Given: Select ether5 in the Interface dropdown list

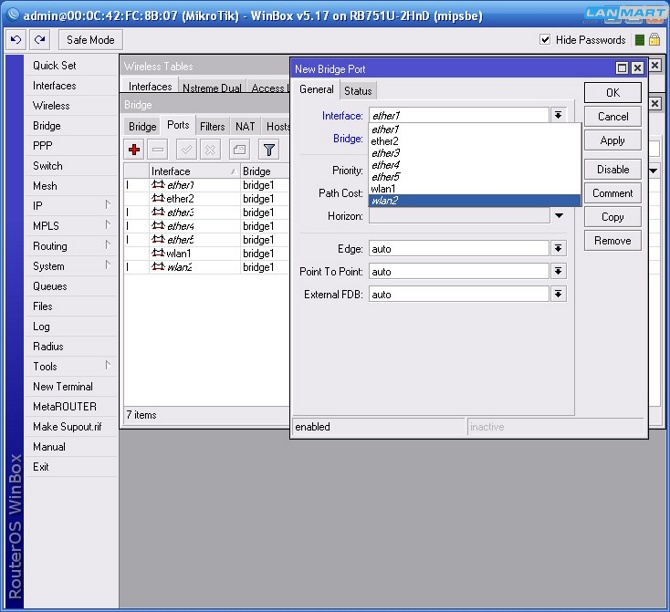Looking at the screenshot, I should click(x=474, y=177).
